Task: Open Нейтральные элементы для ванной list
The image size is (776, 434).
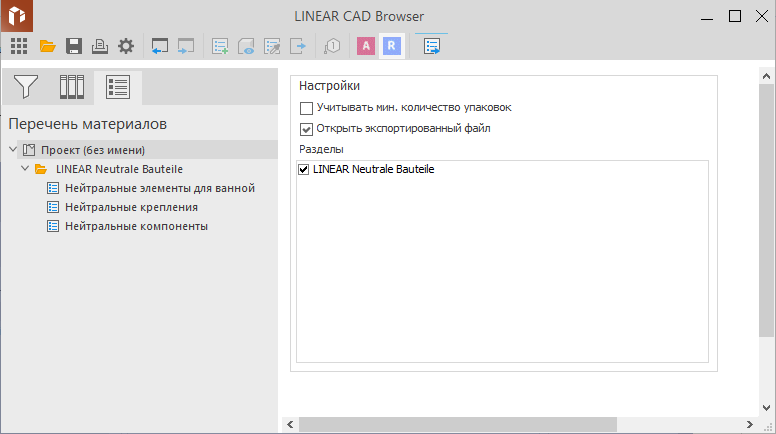Action: pos(160,188)
